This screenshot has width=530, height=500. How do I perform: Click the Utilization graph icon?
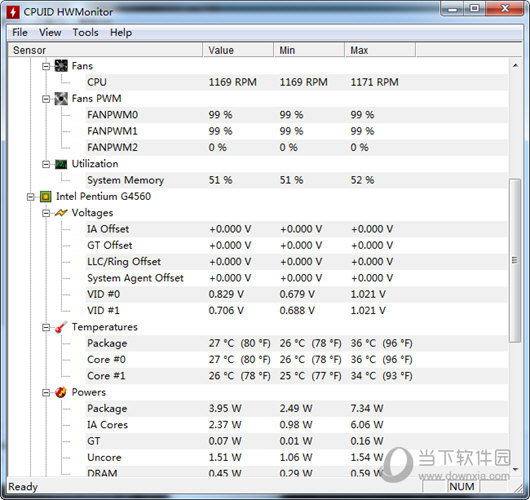61,164
